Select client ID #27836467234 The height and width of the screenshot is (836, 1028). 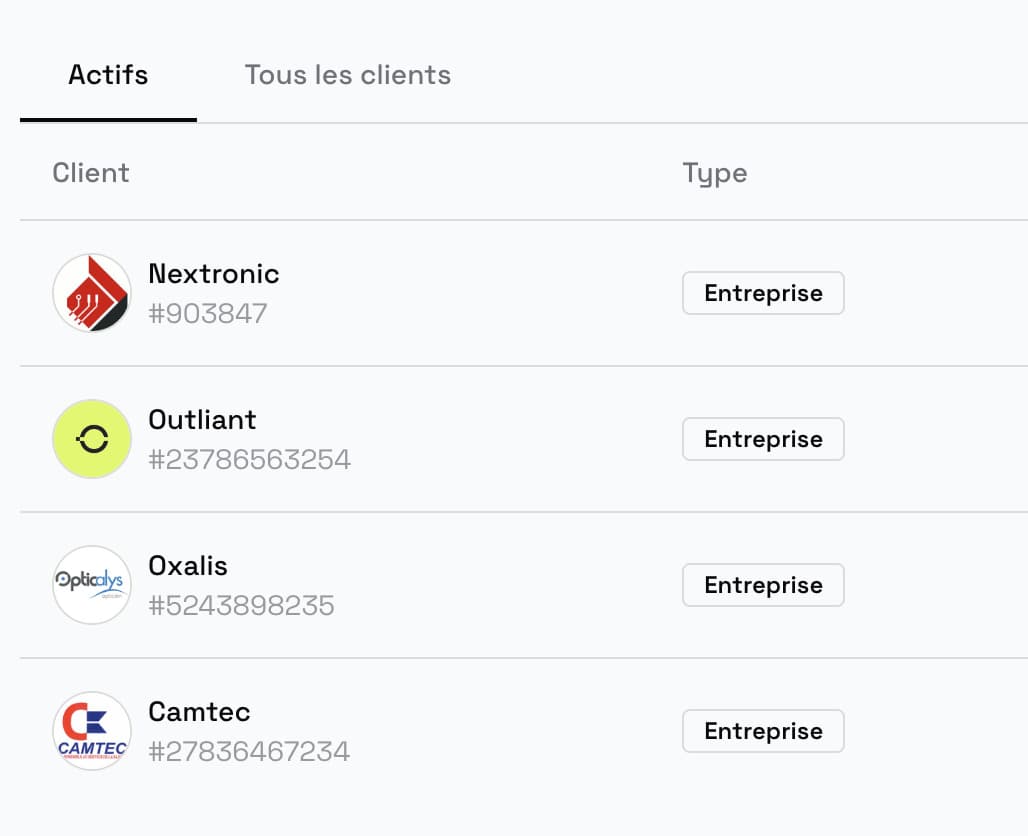pos(249,751)
